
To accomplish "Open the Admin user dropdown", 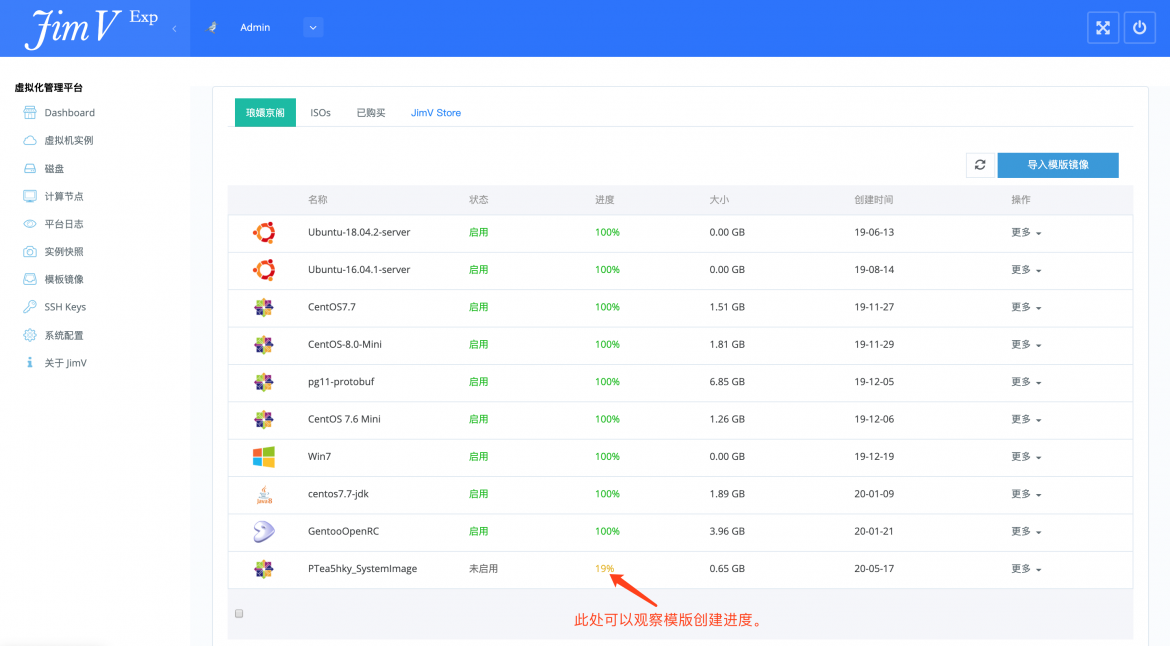I will point(313,28).
